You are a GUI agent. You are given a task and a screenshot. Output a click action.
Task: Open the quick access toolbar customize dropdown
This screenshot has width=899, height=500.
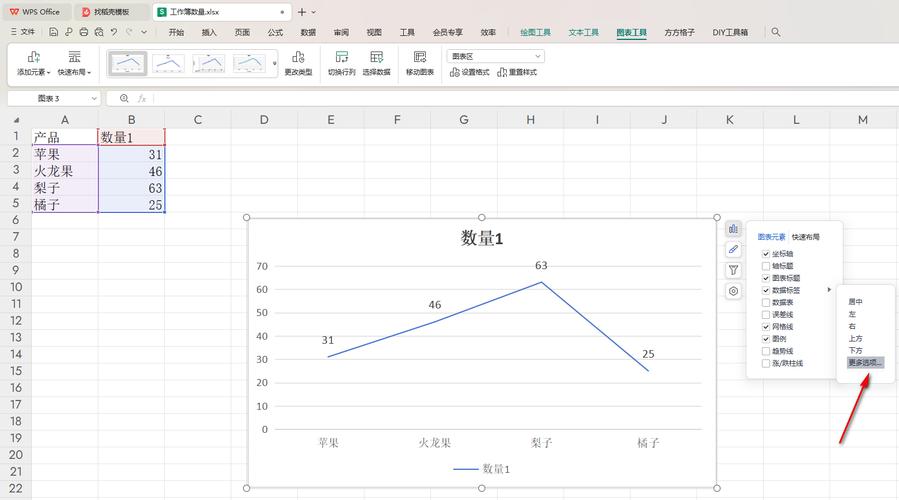tap(144, 32)
